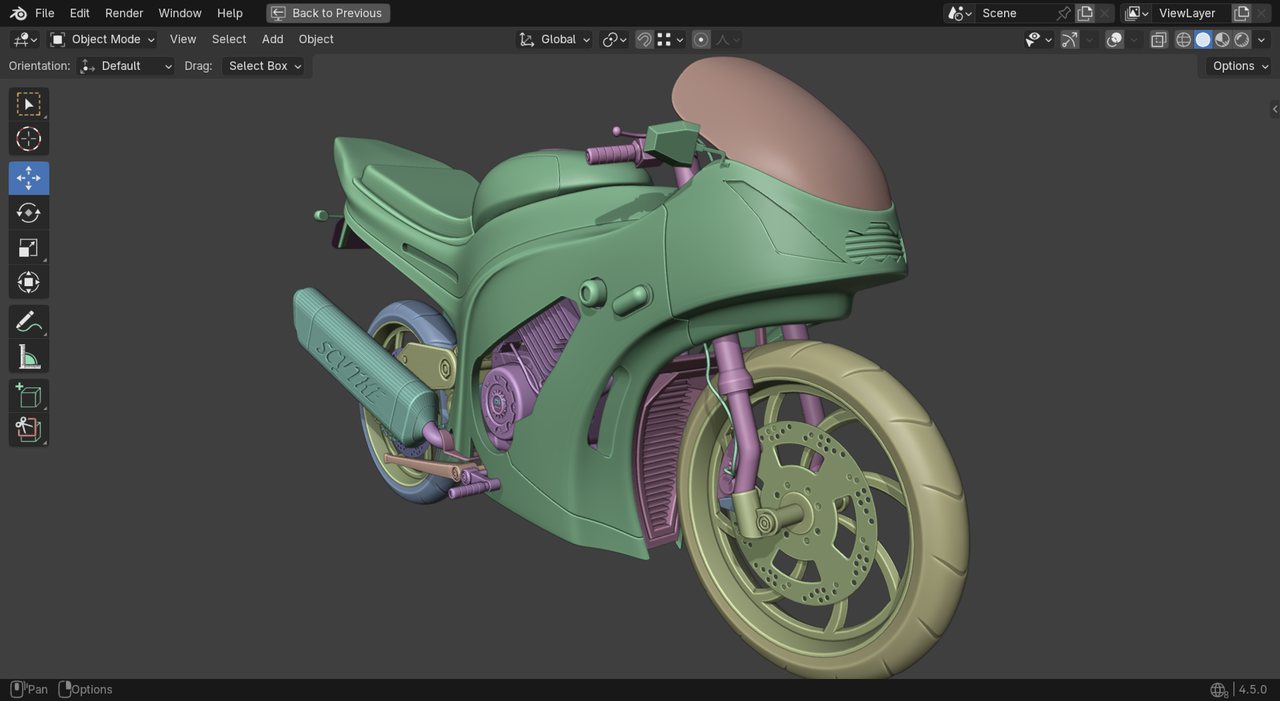Open the Options popover at top right
This screenshot has width=1280, height=701.
(1239, 66)
